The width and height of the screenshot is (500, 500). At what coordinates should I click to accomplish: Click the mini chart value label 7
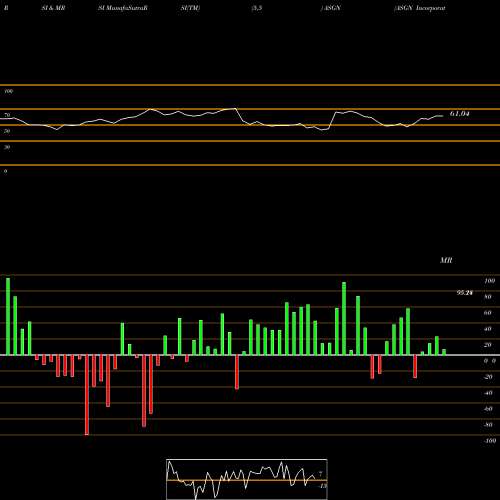[321, 473]
